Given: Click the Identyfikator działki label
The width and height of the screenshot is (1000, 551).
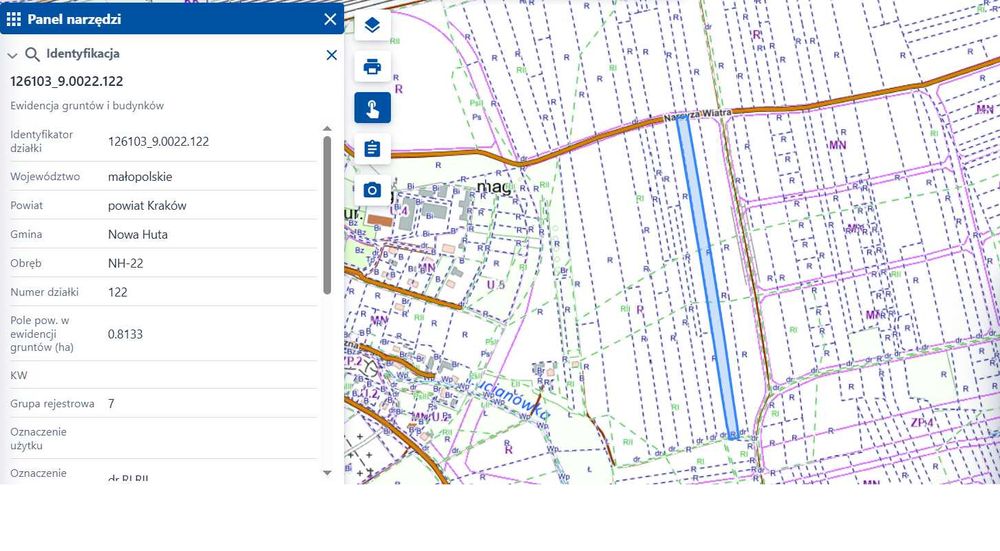Looking at the screenshot, I should pos(41,141).
